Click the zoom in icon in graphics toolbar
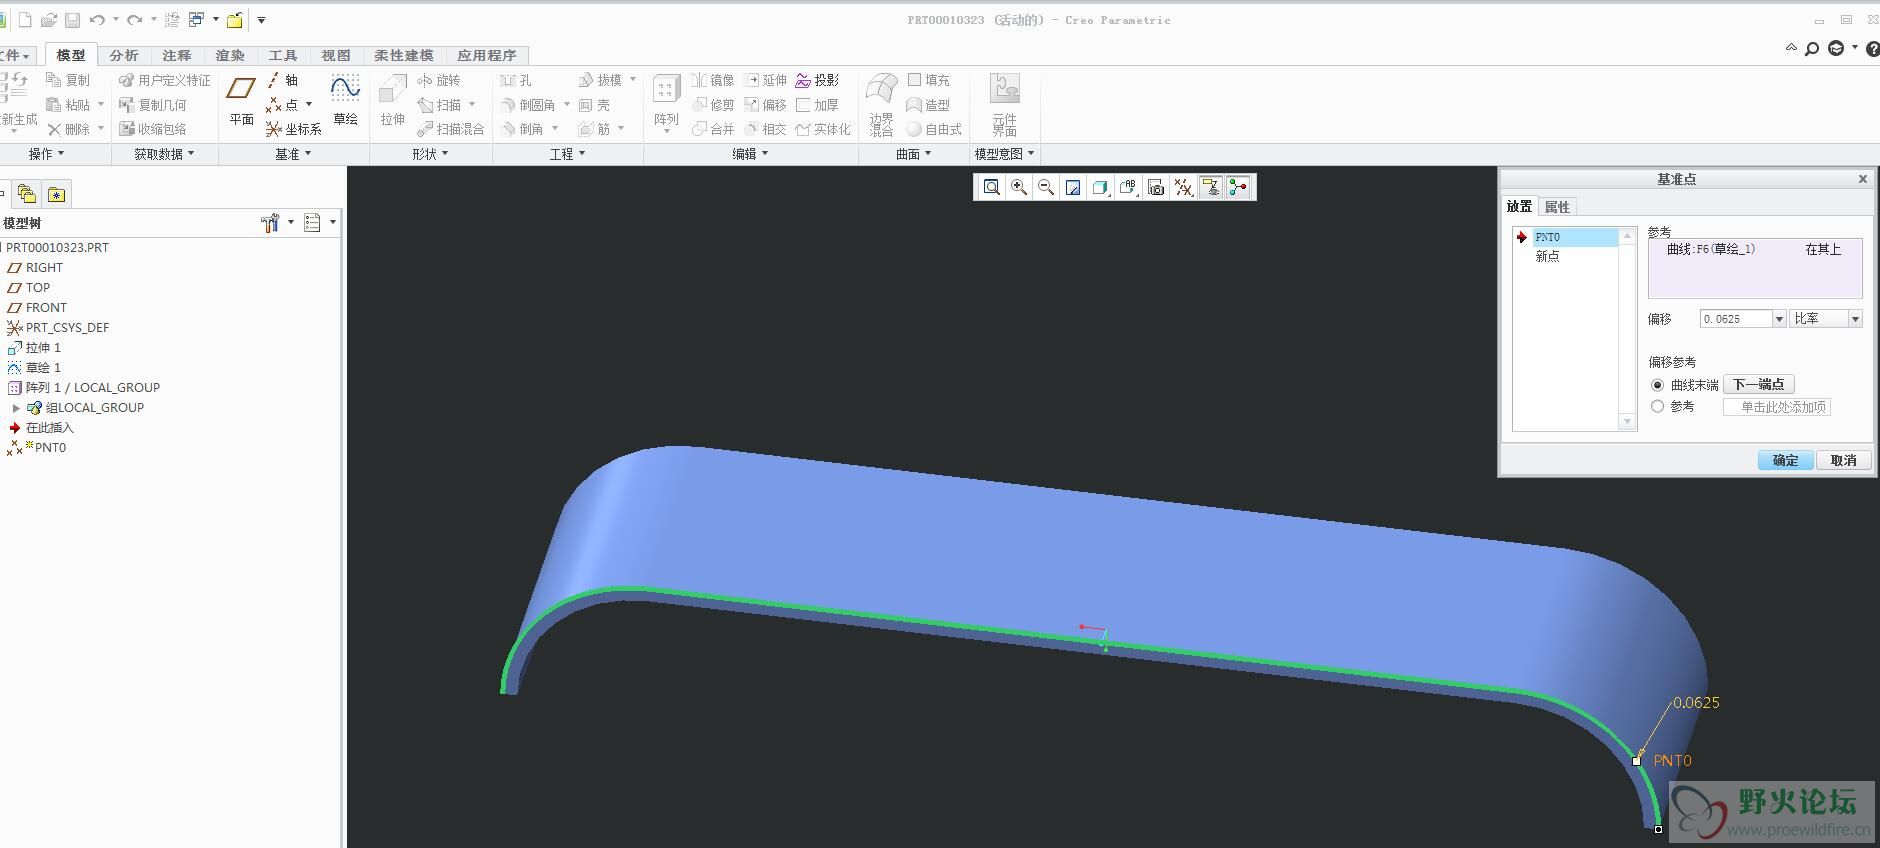 pyautogui.click(x=1019, y=187)
